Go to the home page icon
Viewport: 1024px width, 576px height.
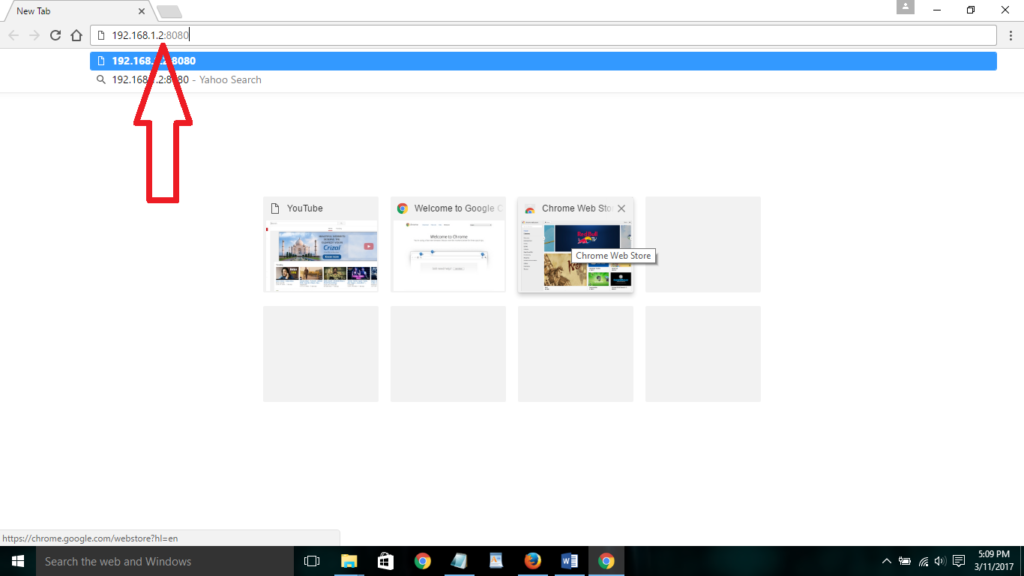coord(76,35)
